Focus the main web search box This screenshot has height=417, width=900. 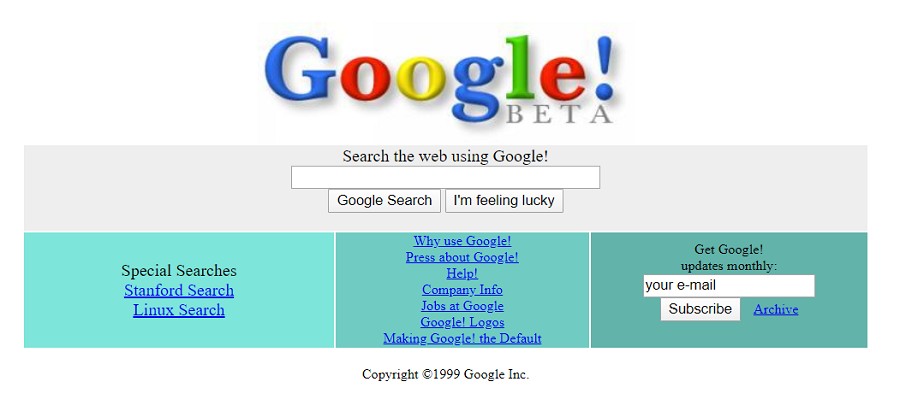coord(445,177)
